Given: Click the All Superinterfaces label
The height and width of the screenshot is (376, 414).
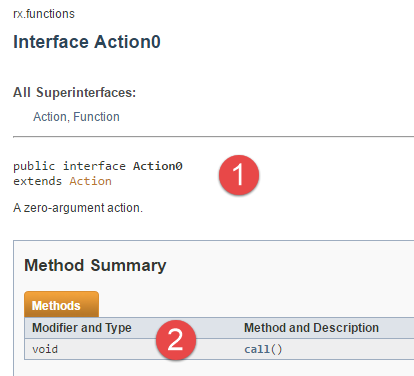Looking at the screenshot, I should pos(75,92).
